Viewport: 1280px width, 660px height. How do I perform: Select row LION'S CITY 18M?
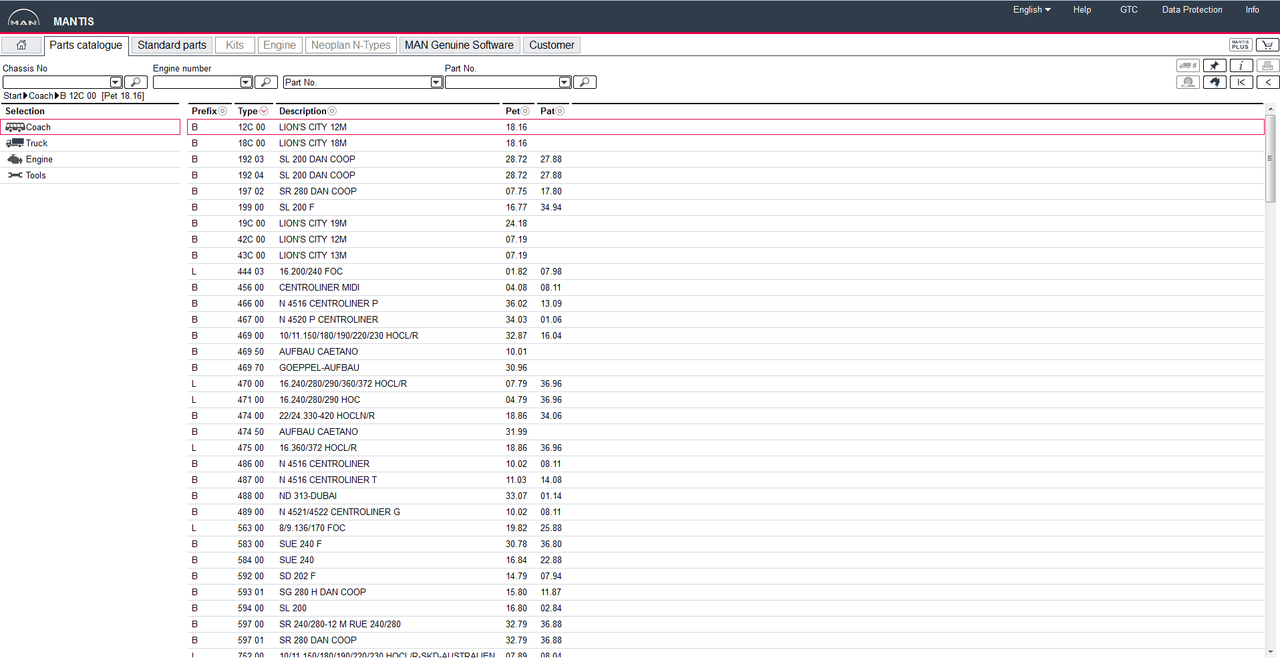click(x=726, y=143)
